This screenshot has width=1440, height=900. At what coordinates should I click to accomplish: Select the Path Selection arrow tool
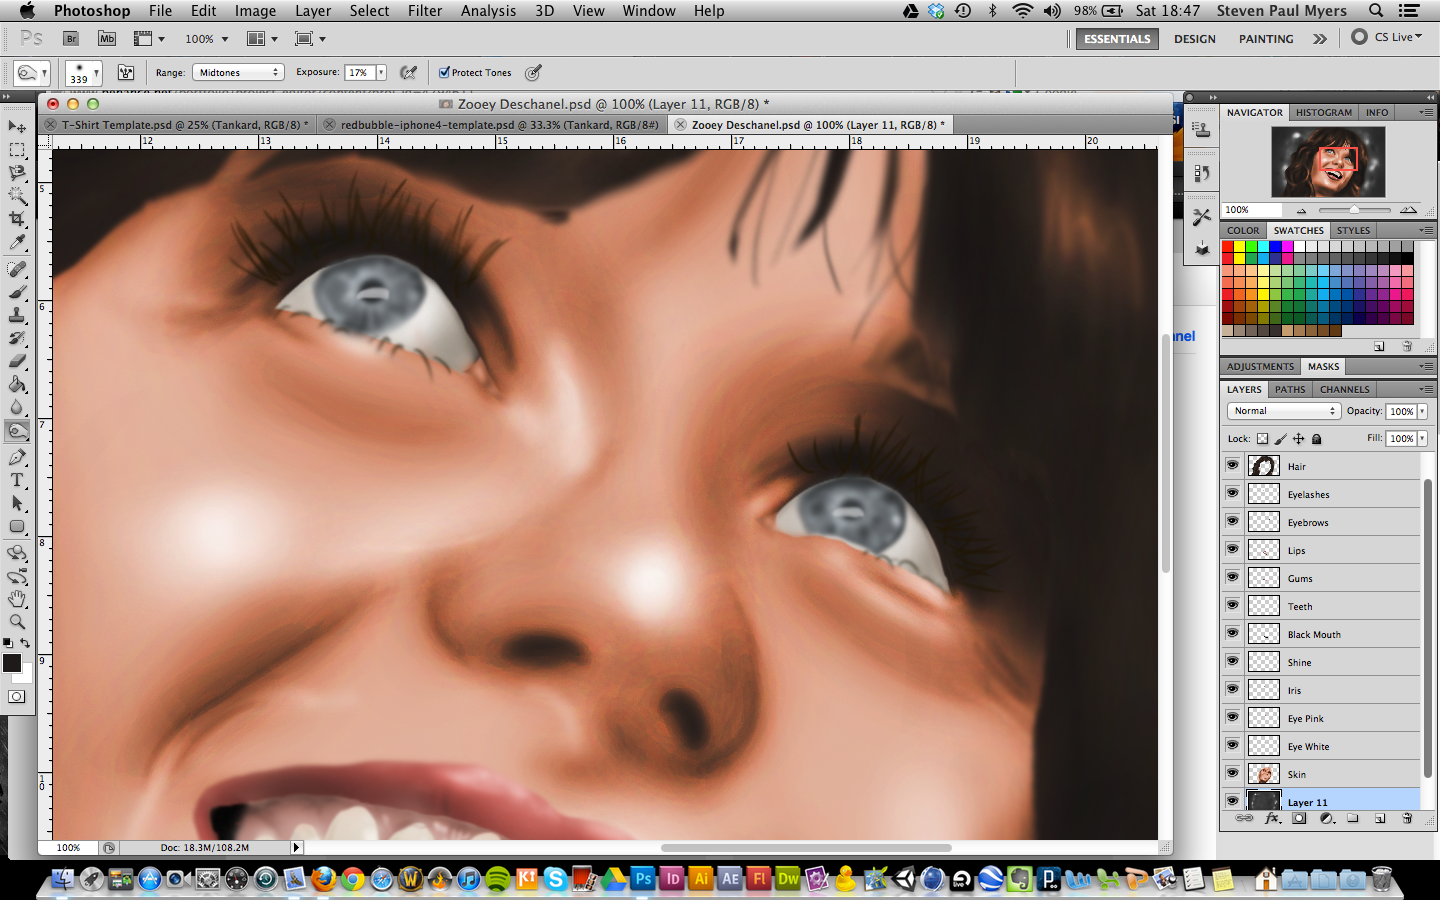pyautogui.click(x=17, y=504)
